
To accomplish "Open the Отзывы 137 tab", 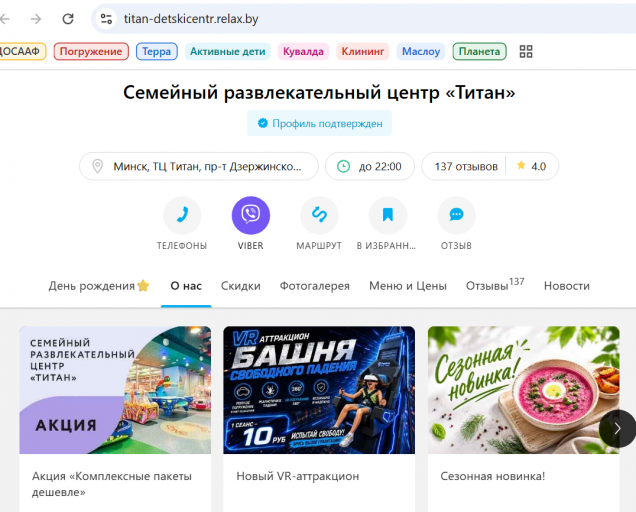I will (x=495, y=285).
